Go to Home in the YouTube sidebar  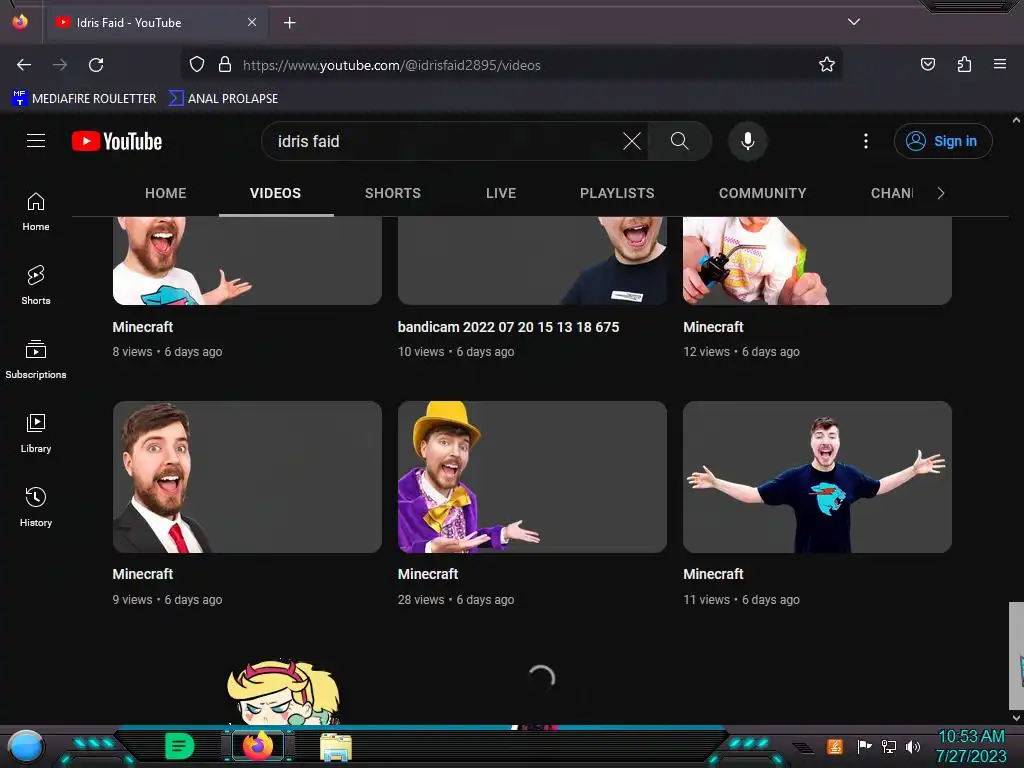pos(36,212)
